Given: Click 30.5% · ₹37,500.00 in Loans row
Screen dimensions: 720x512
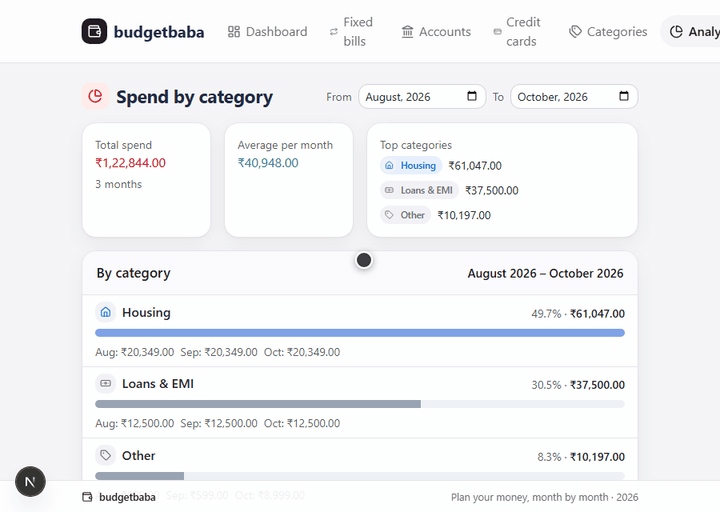Looking at the screenshot, I should [x=578, y=385].
